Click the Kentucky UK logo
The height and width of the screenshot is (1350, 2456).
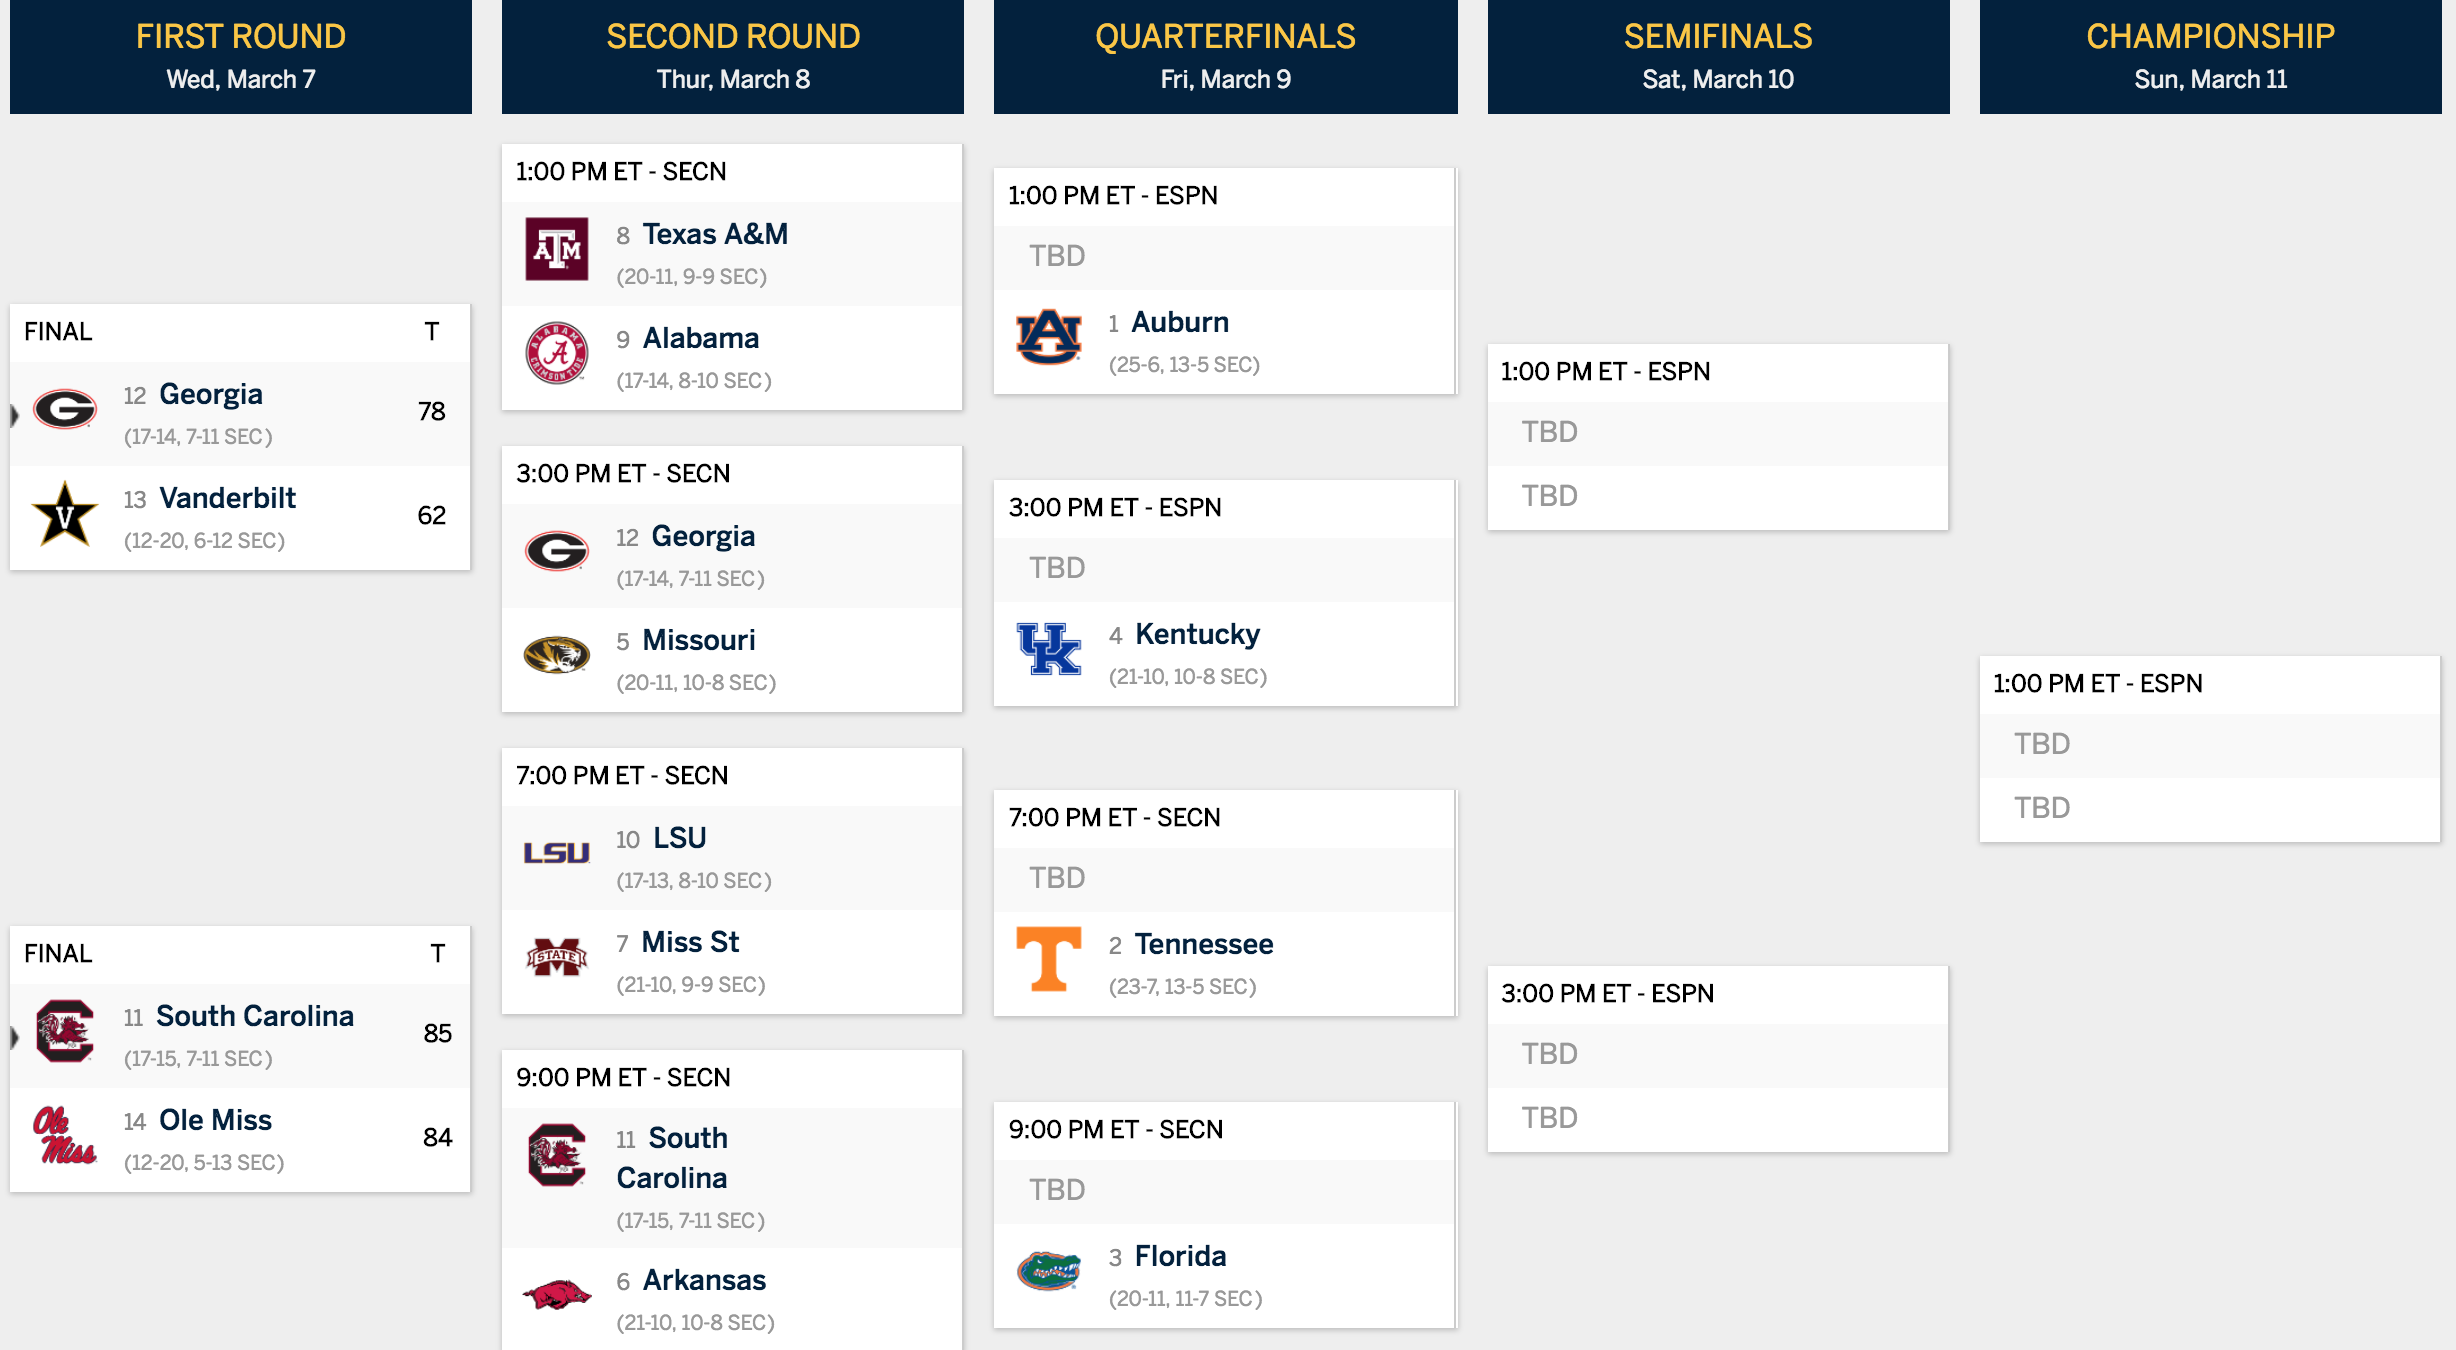[1049, 649]
